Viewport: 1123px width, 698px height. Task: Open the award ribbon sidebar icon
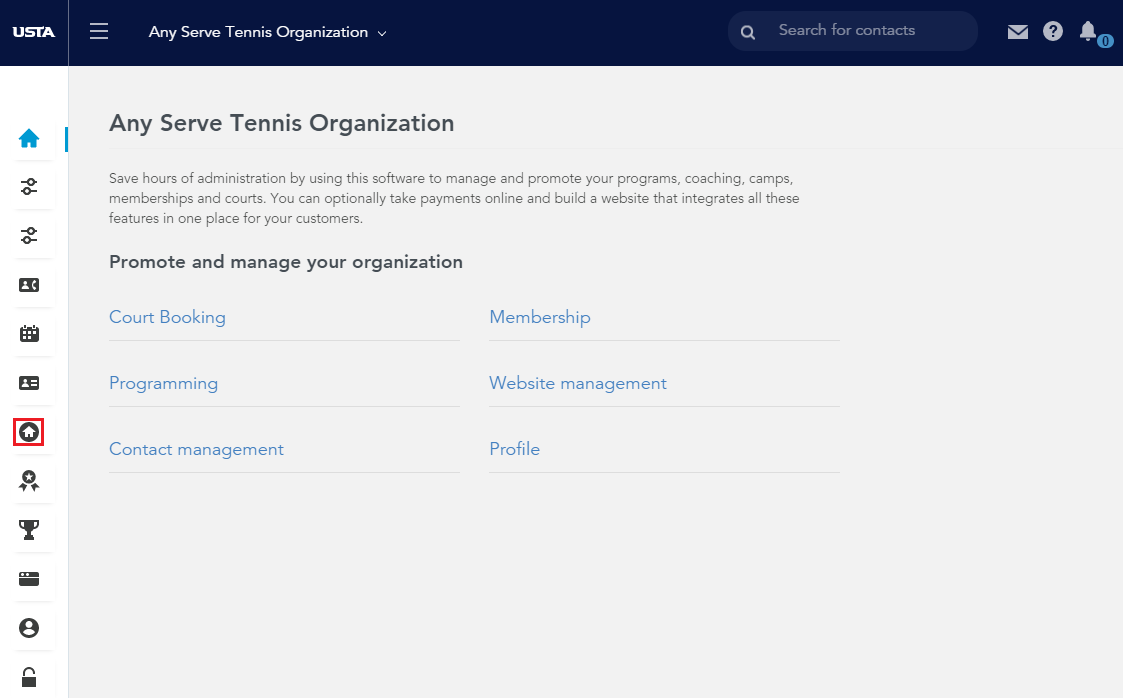(x=29, y=480)
